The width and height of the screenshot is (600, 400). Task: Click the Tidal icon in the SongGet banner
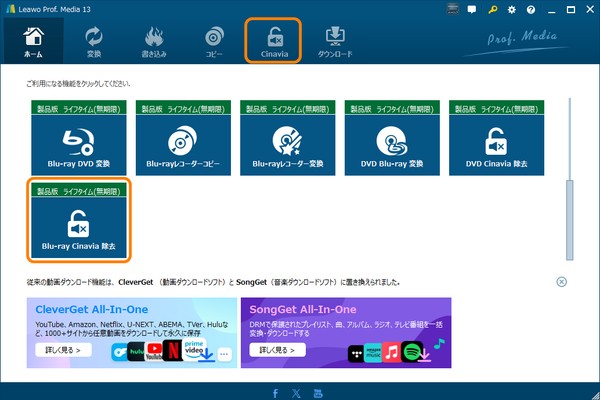356,354
